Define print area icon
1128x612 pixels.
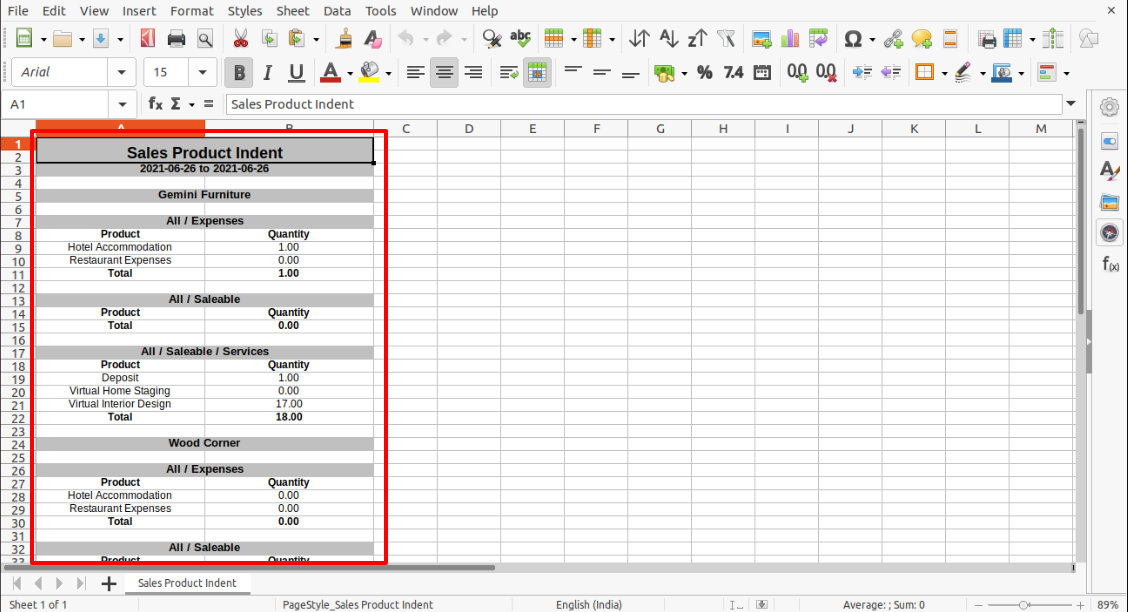(987, 38)
